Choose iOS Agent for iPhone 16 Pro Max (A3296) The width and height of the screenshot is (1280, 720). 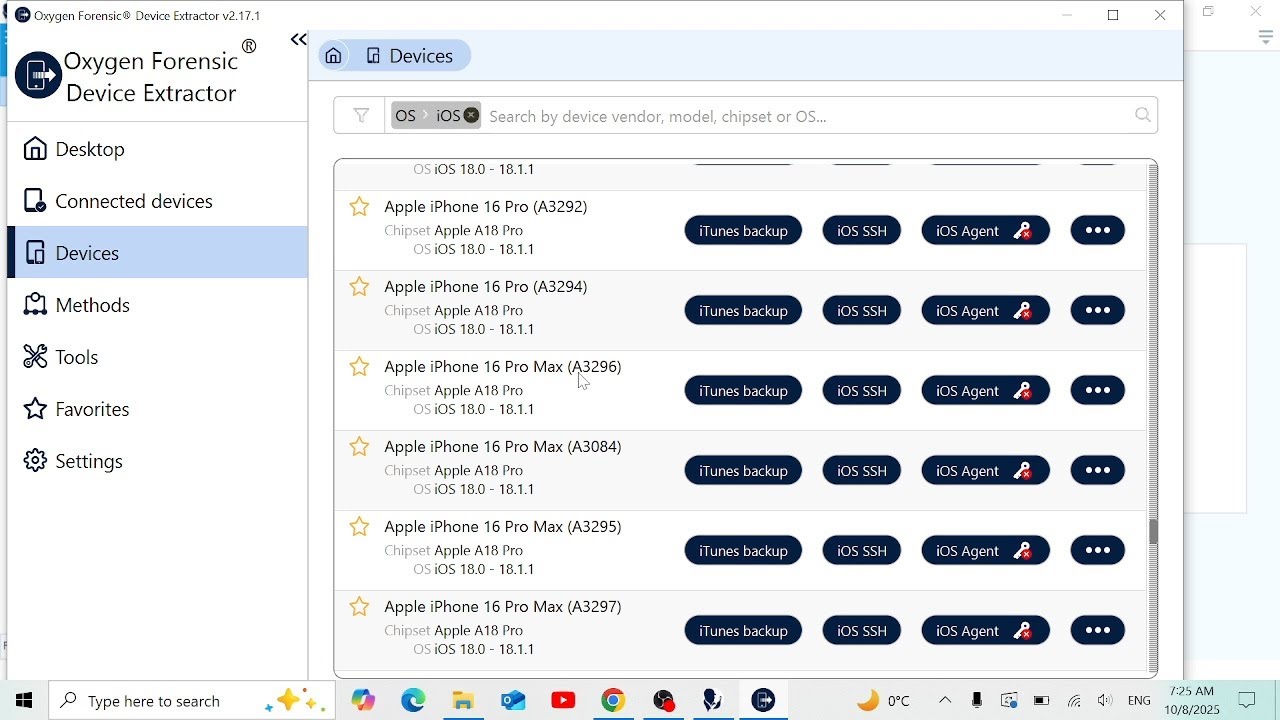tap(985, 391)
